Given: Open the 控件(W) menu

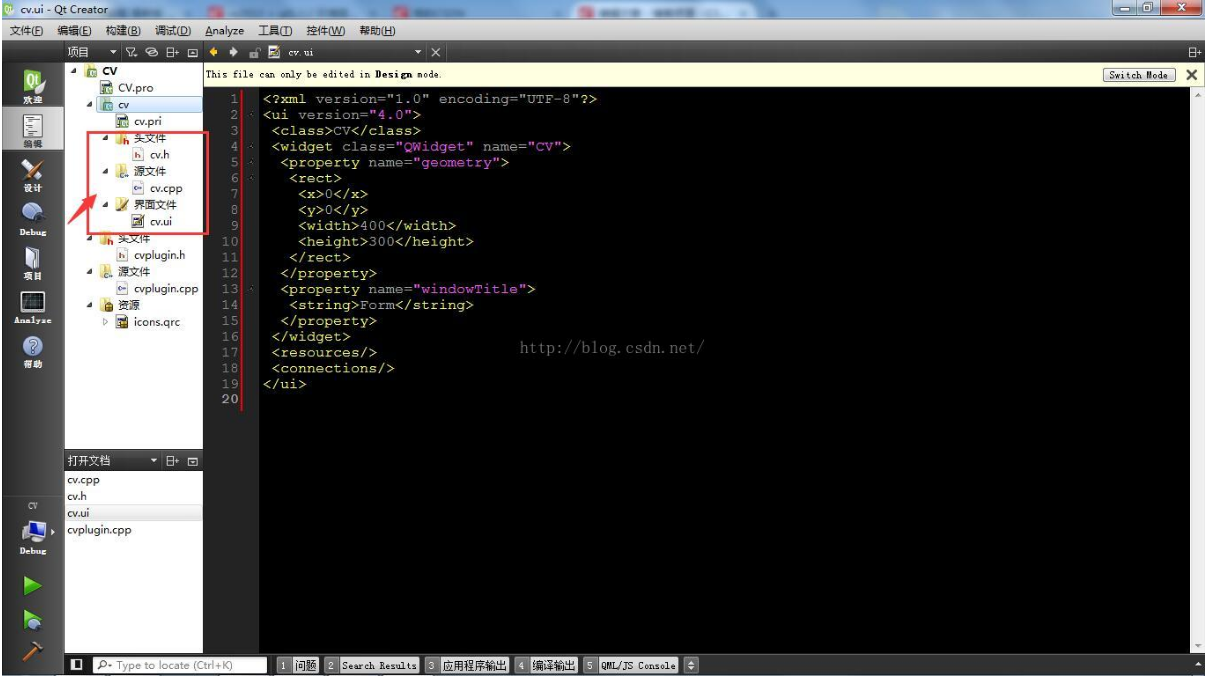Looking at the screenshot, I should pyautogui.click(x=326, y=31).
